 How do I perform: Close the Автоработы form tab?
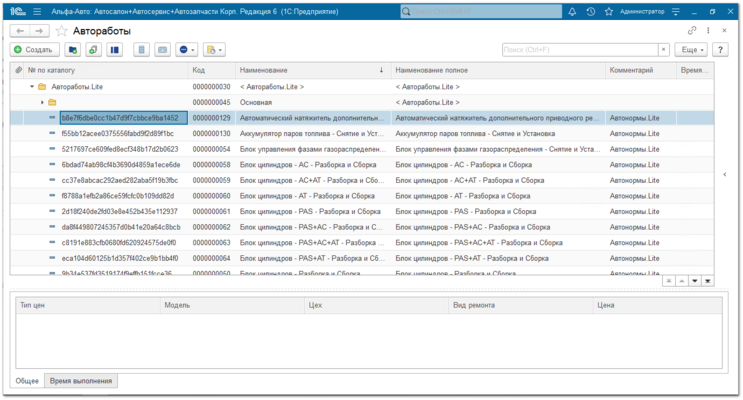pos(724,30)
